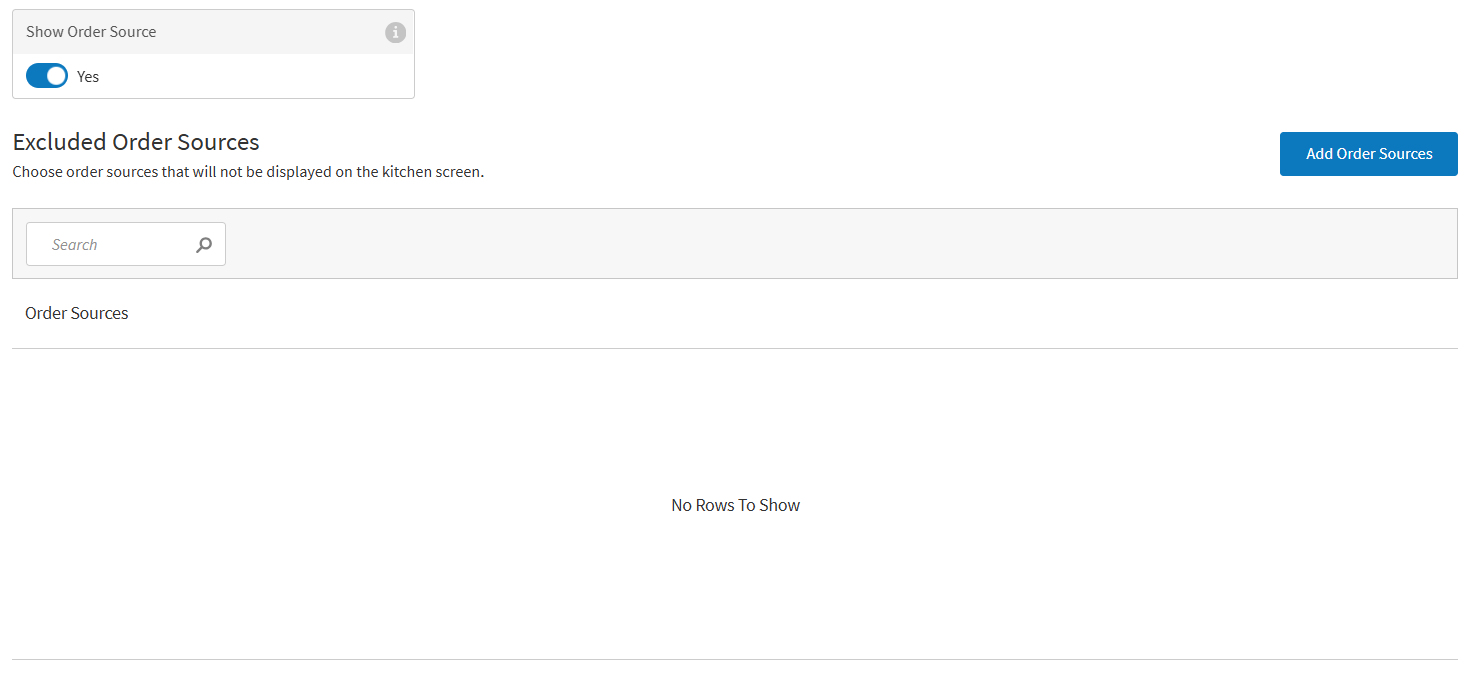Click the No Rows To Show message

(735, 505)
